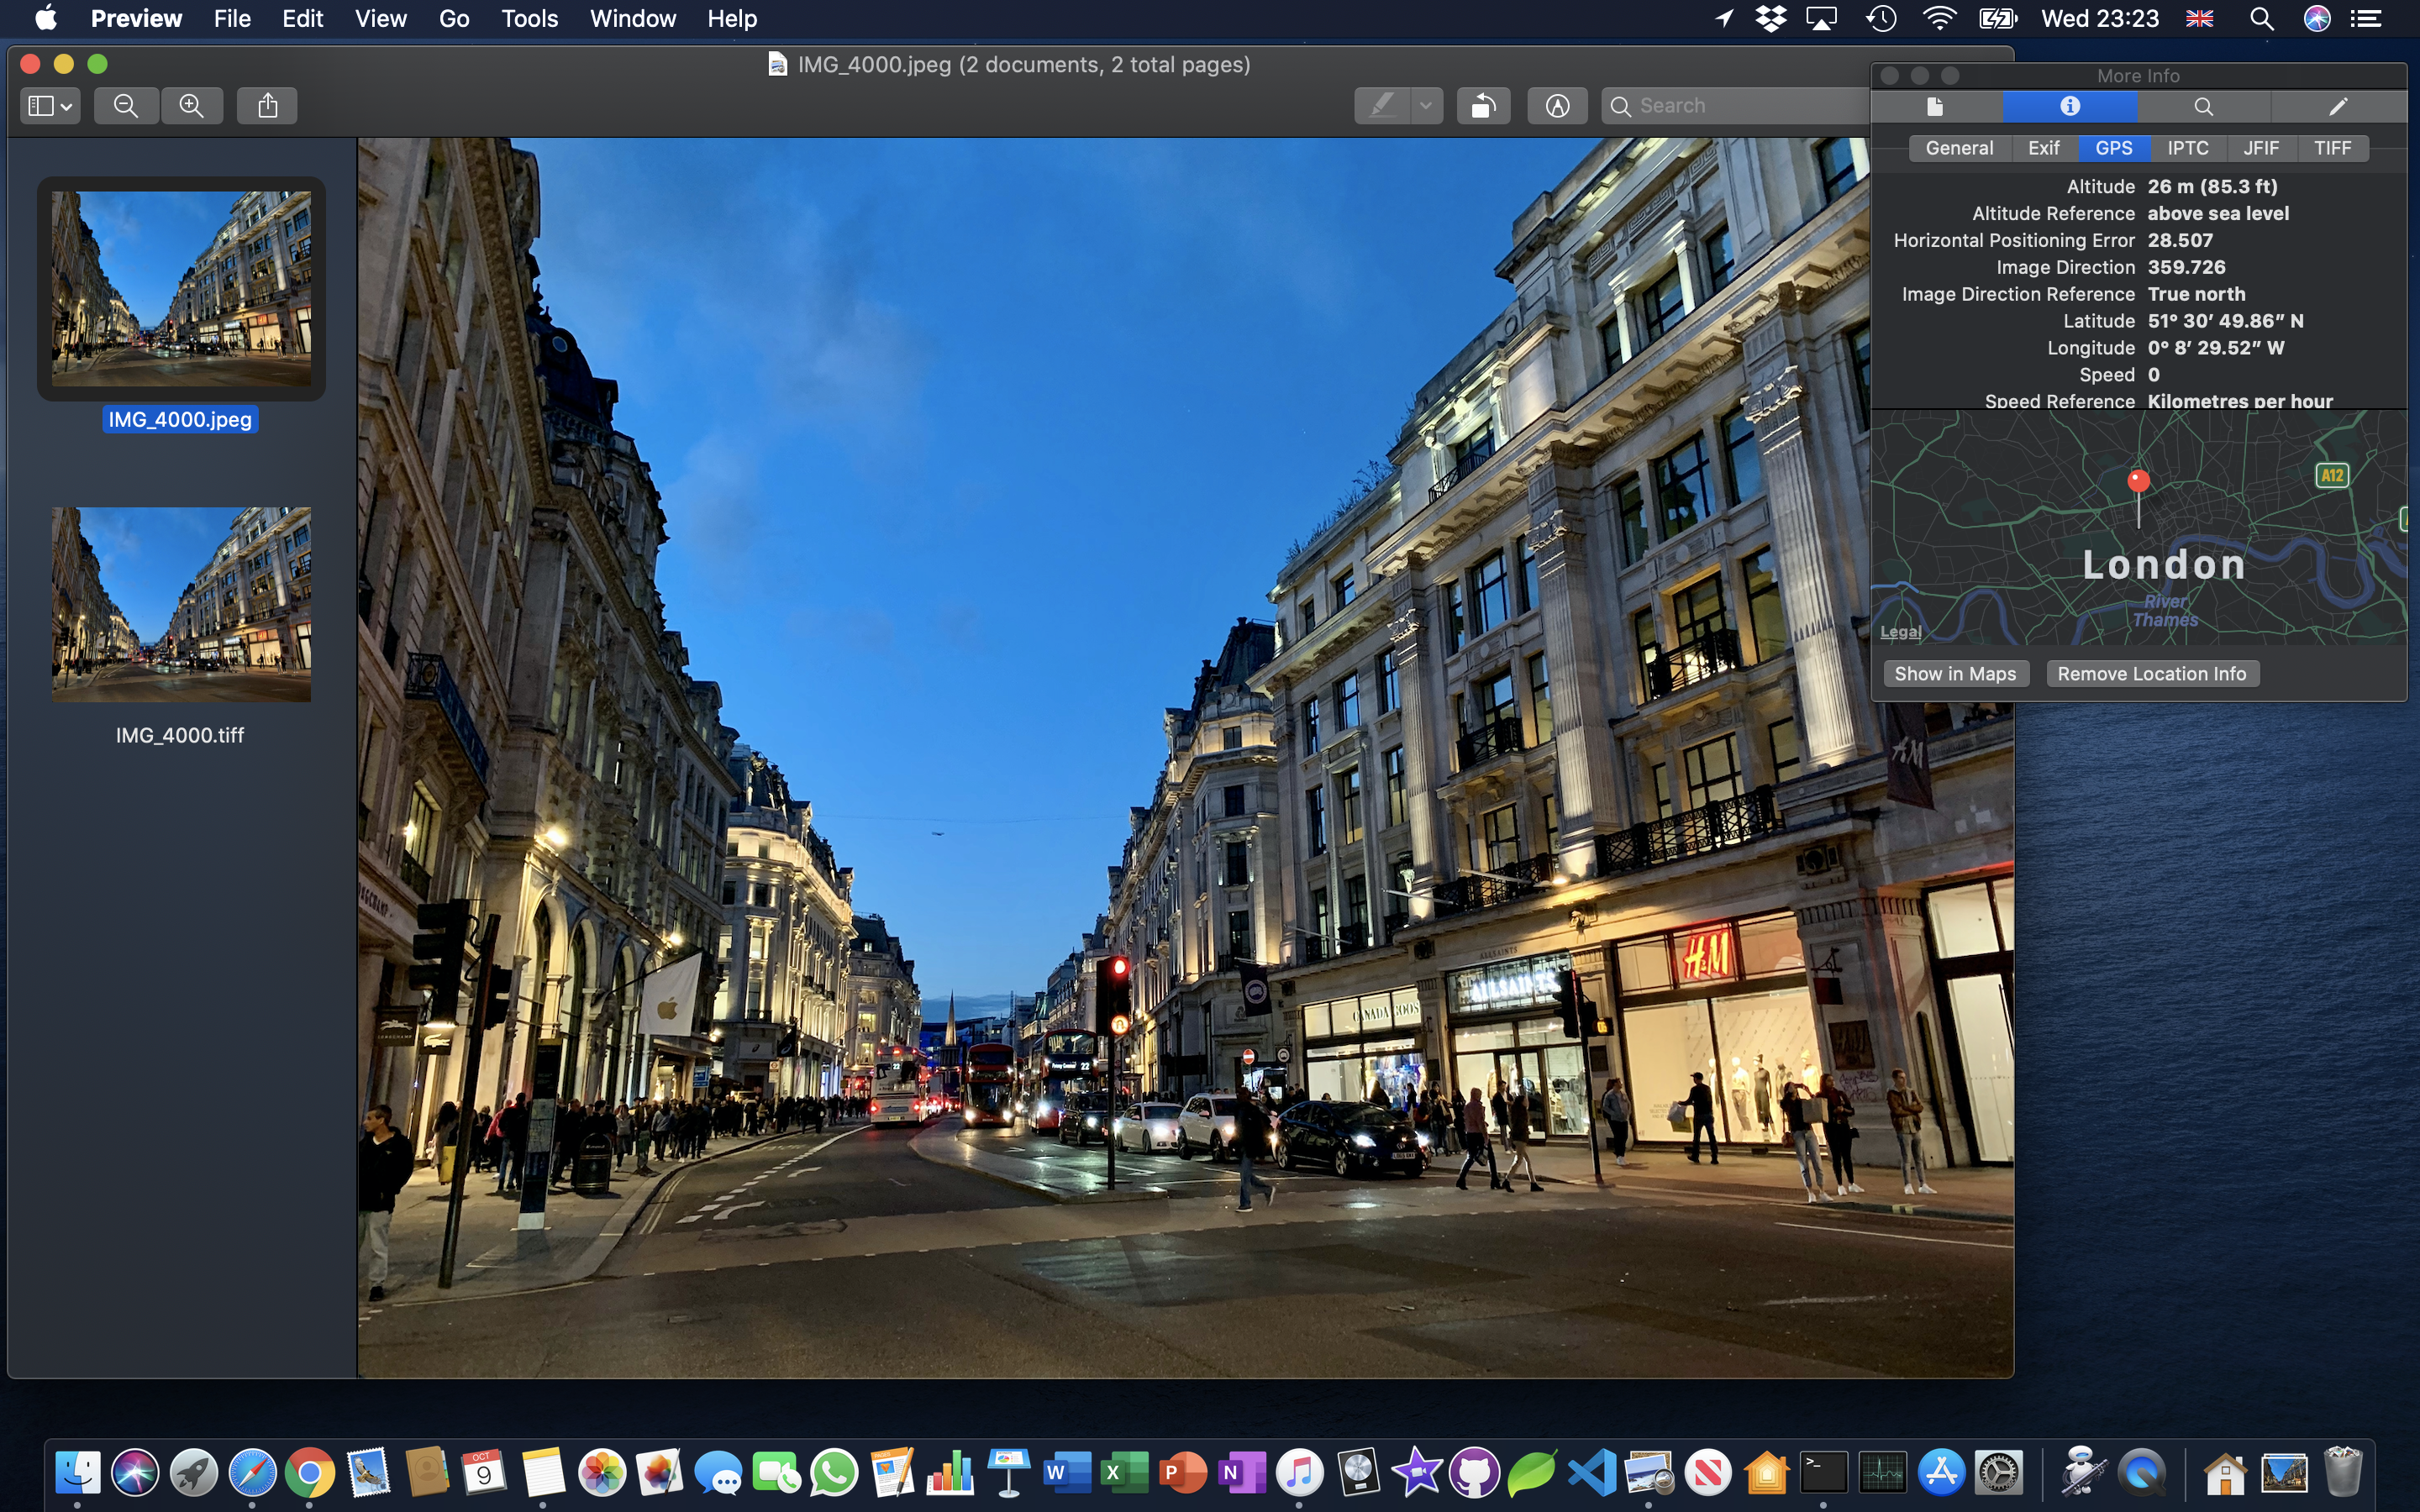Screen dimensions: 2420x1512
Task: Open the Edit menu
Action: (302, 18)
